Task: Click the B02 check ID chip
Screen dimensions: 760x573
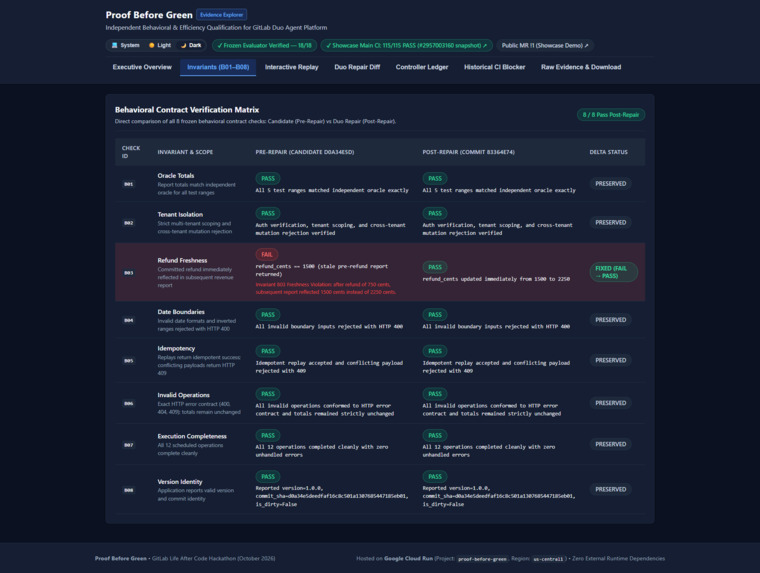Action: [x=128, y=223]
